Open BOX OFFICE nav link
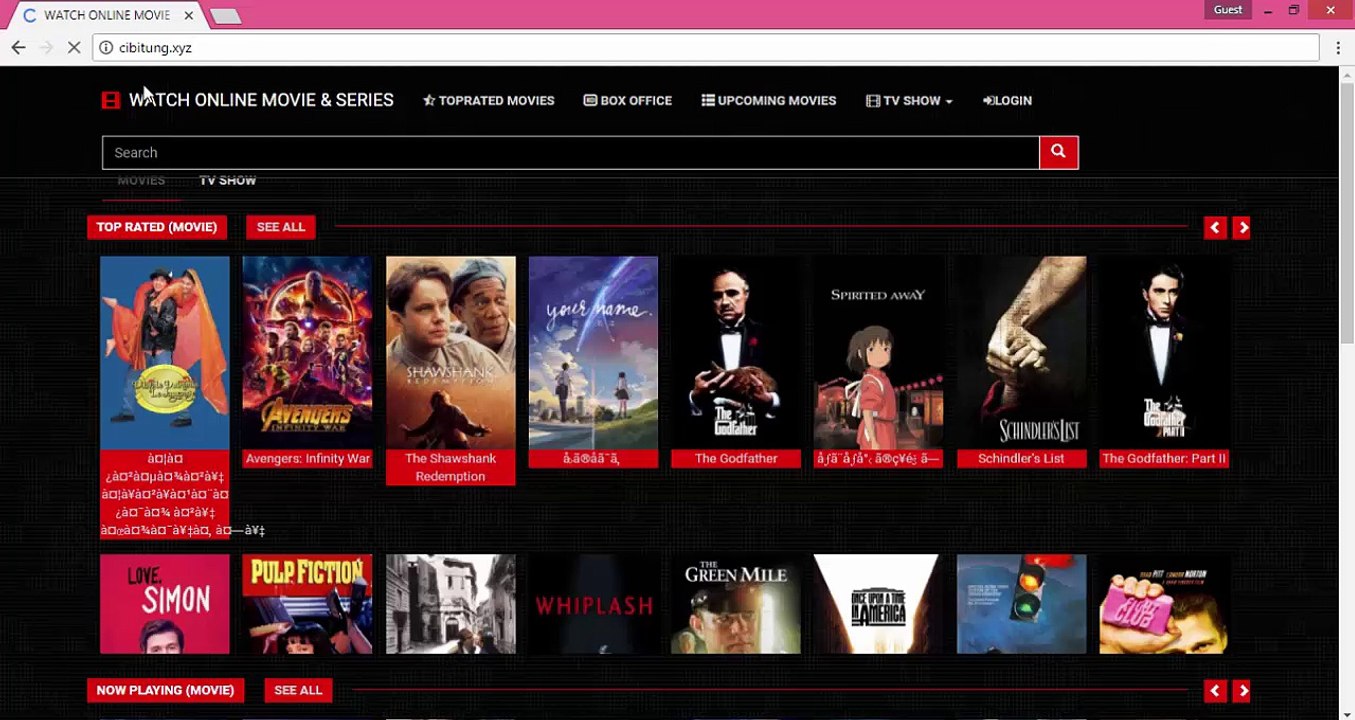1355x720 pixels. click(x=628, y=100)
